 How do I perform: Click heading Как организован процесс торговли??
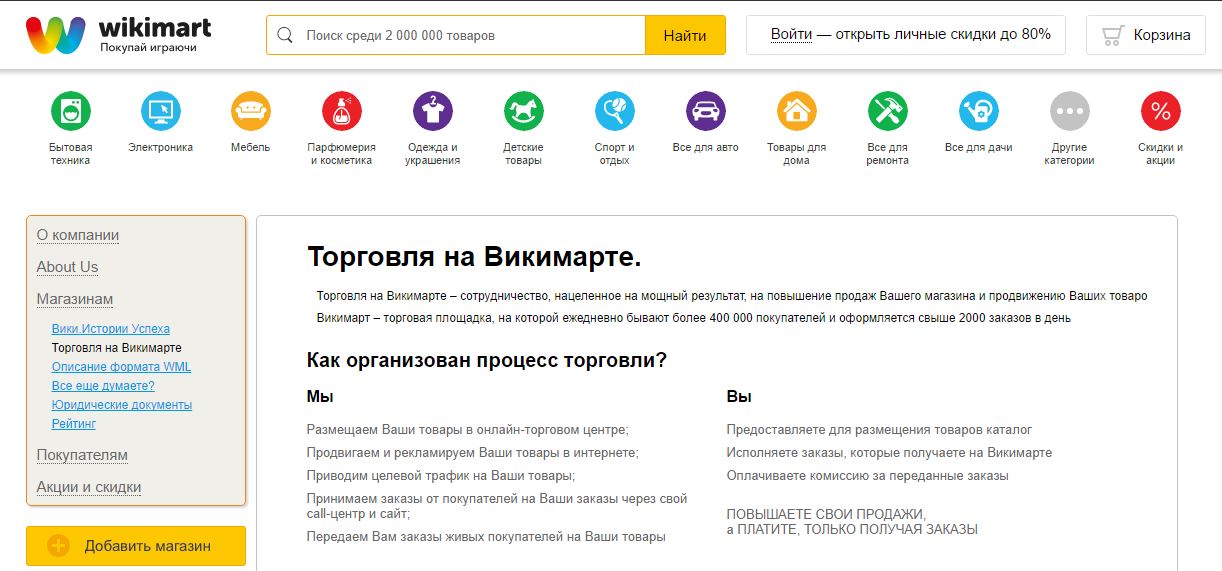coord(487,360)
